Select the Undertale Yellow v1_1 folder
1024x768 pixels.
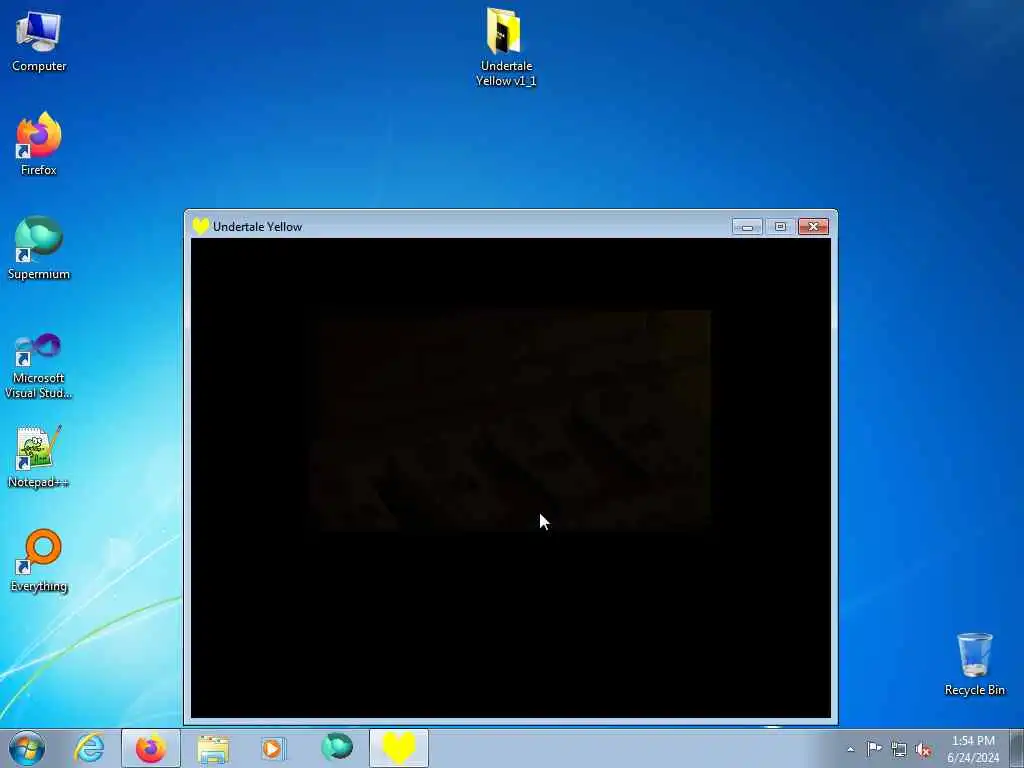[x=505, y=46]
